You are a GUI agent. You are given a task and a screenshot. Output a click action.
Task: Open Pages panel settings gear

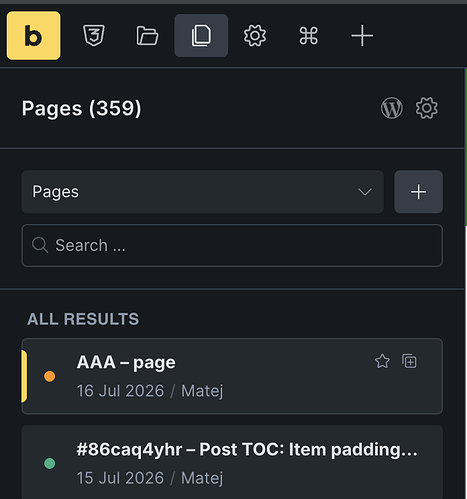pyautogui.click(x=426, y=108)
